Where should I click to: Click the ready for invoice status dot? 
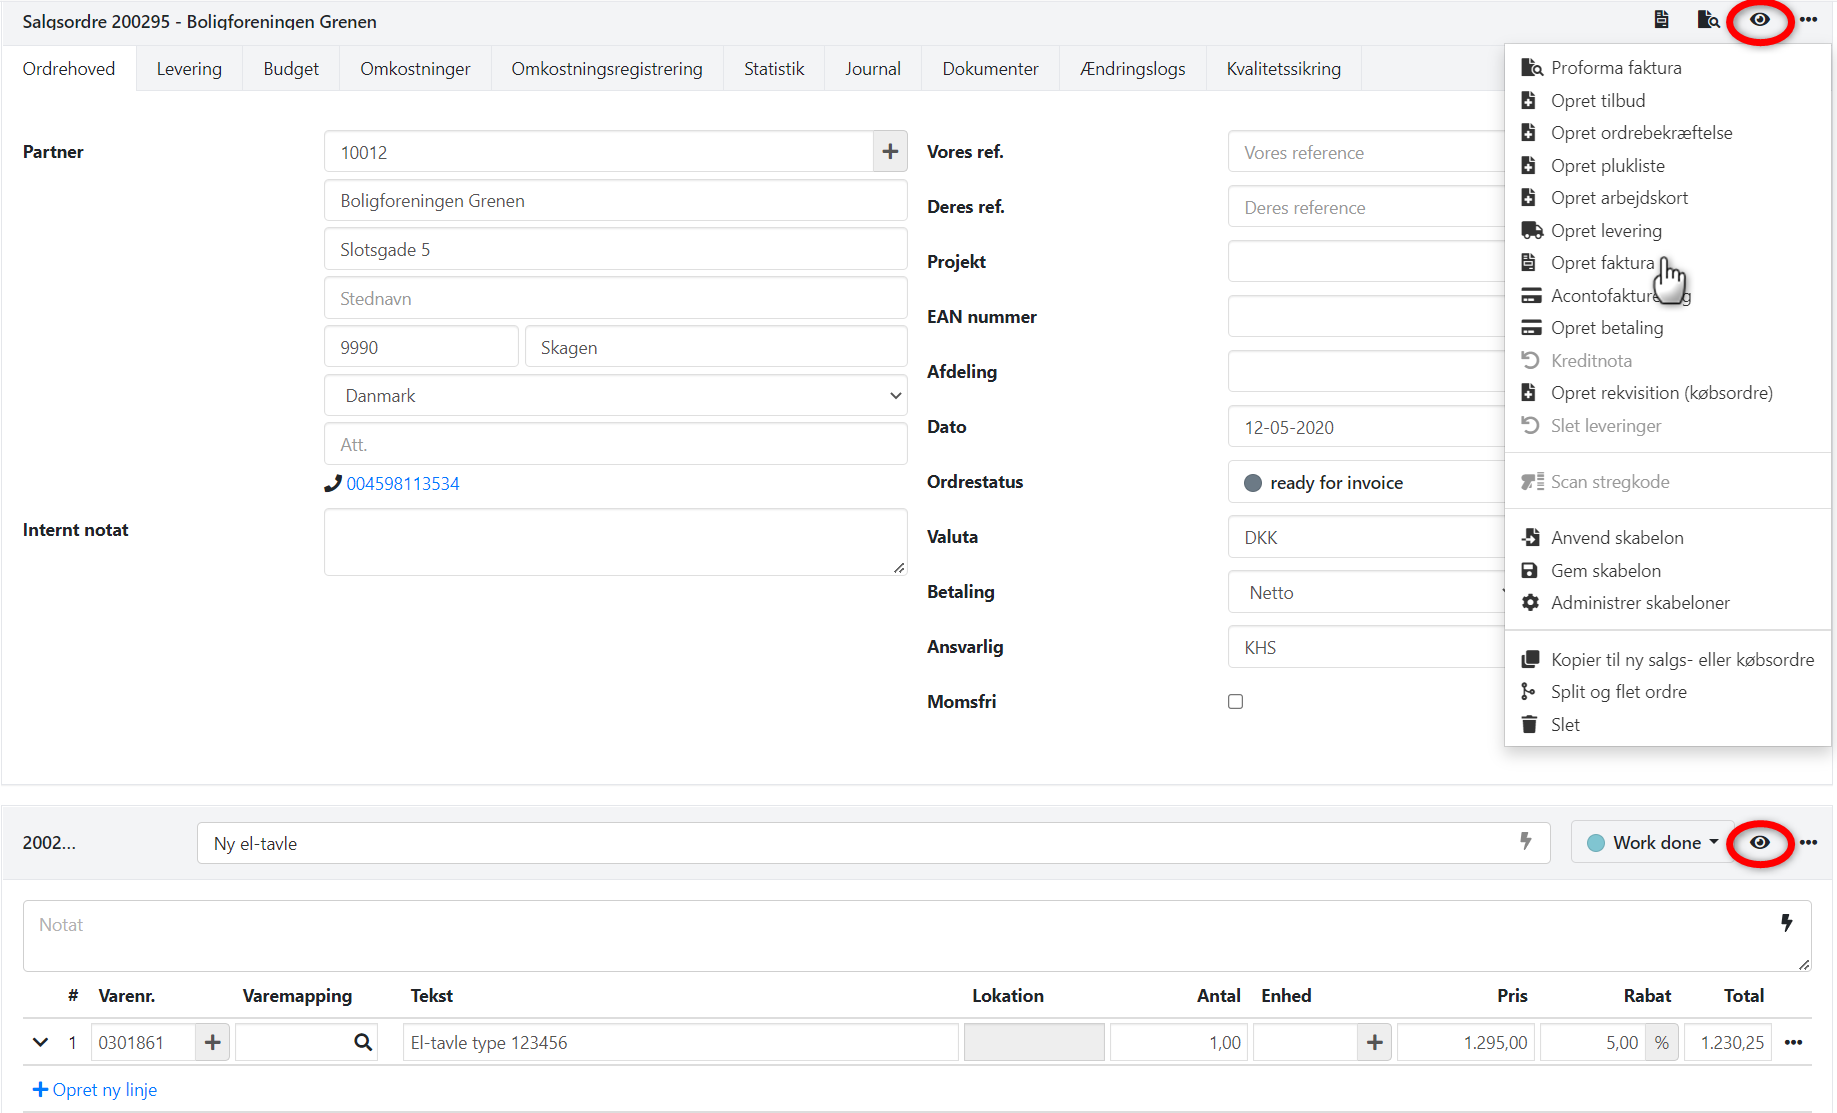pos(1252,483)
